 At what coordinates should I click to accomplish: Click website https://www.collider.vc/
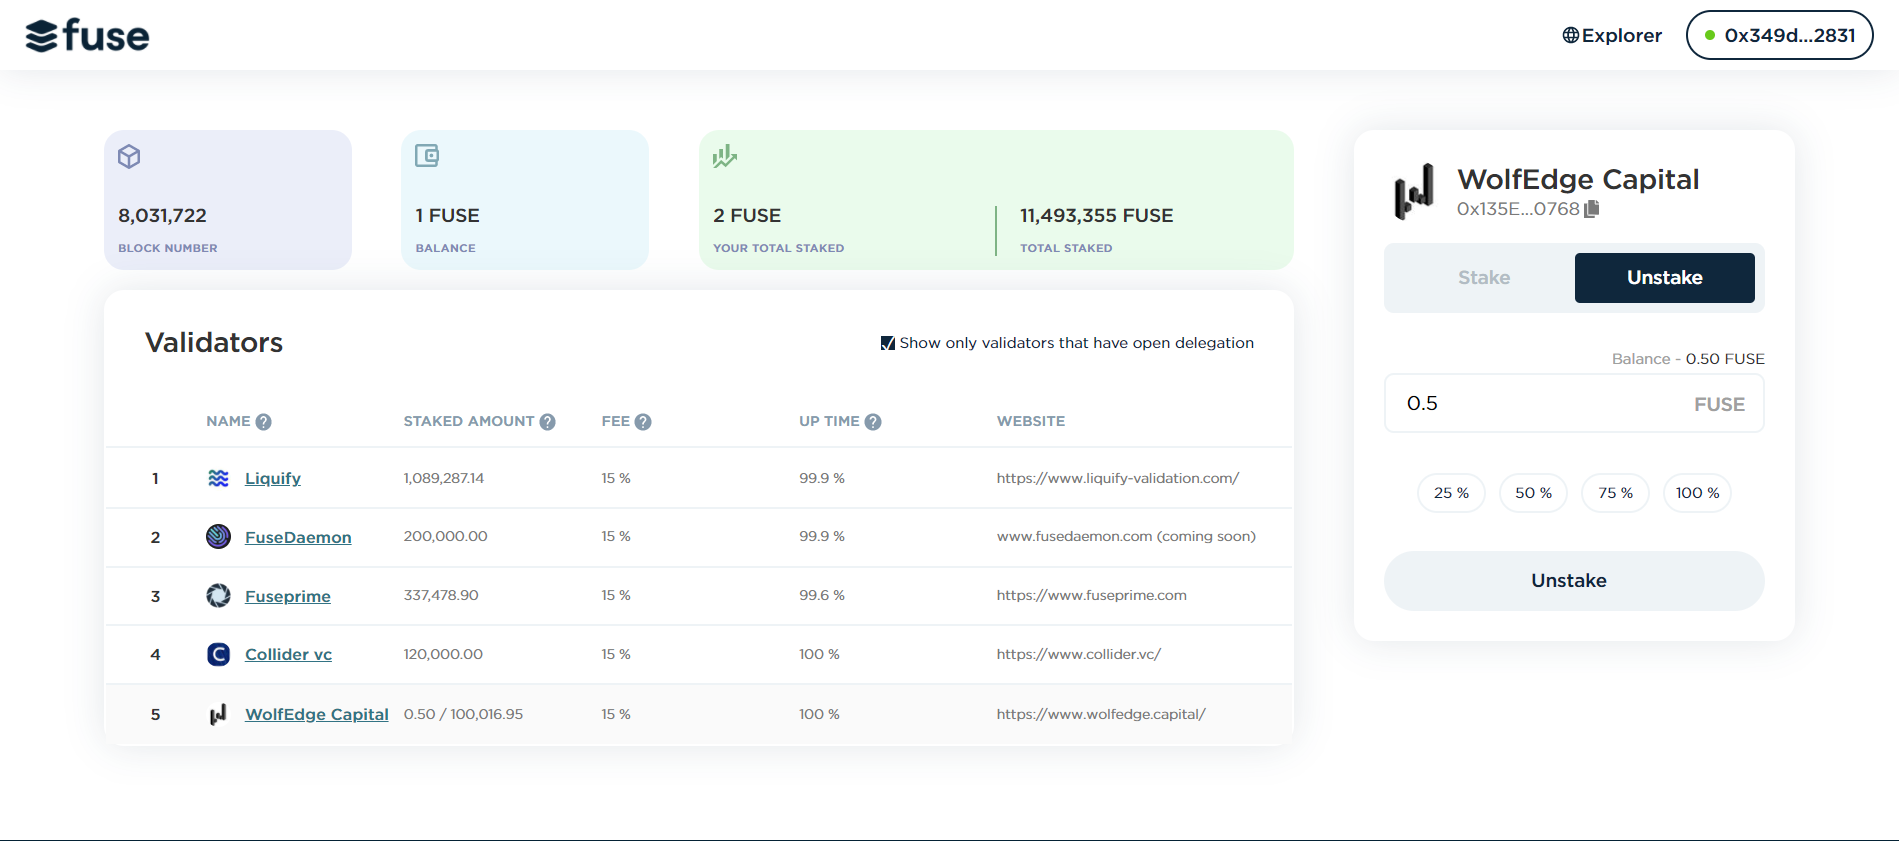tap(1079, 654)
